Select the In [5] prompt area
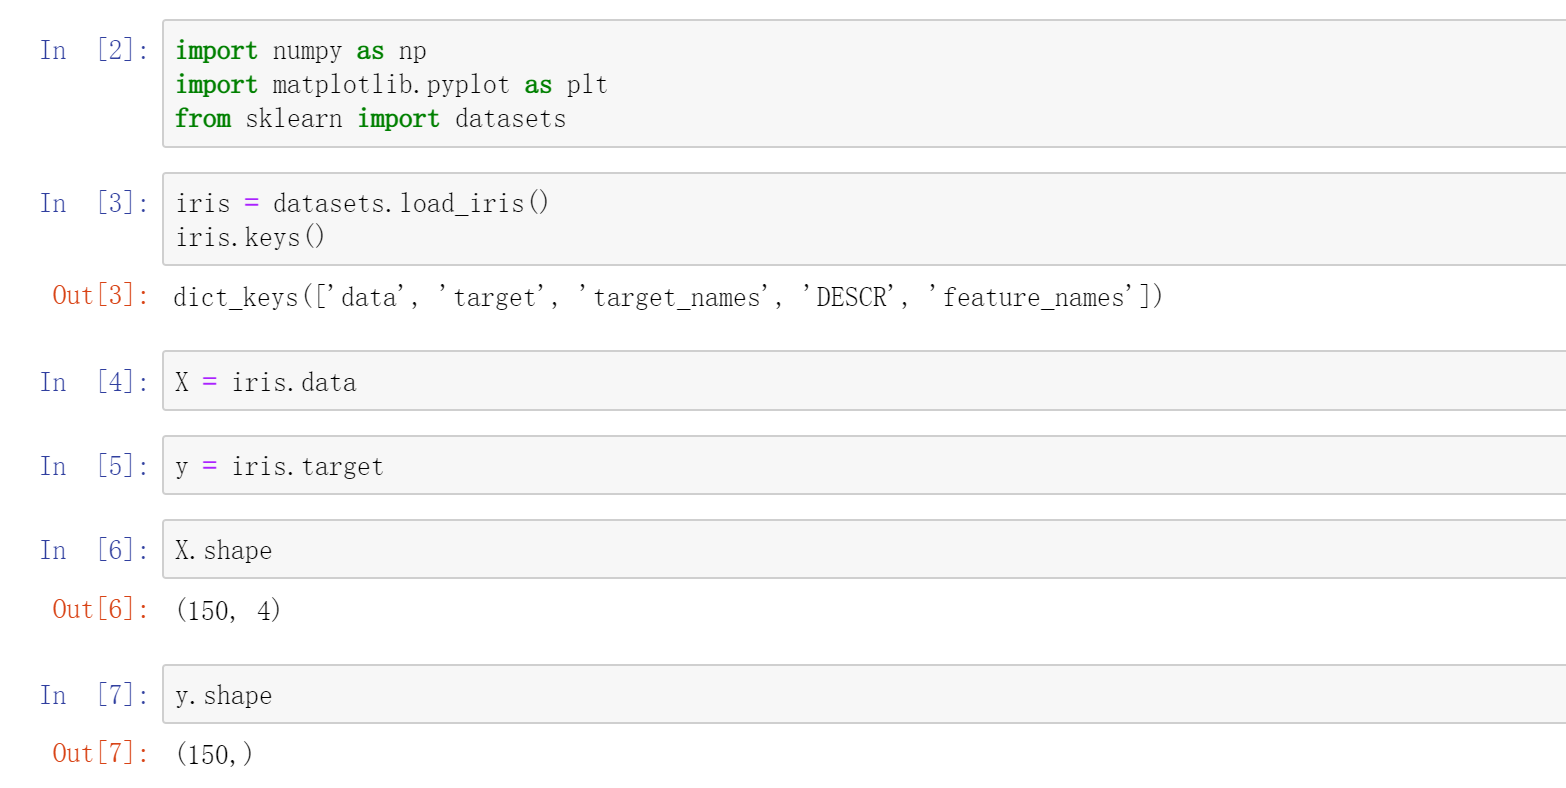Viewport: 1566px width, 788px height. 94,467
